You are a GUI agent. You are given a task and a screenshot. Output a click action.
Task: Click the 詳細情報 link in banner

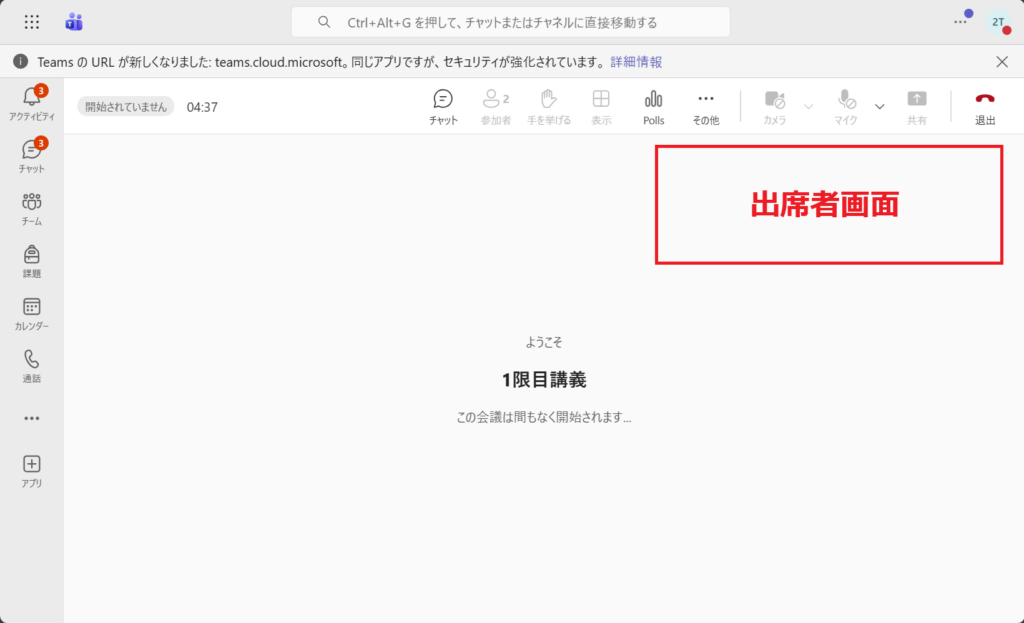(x=636, y=62)
